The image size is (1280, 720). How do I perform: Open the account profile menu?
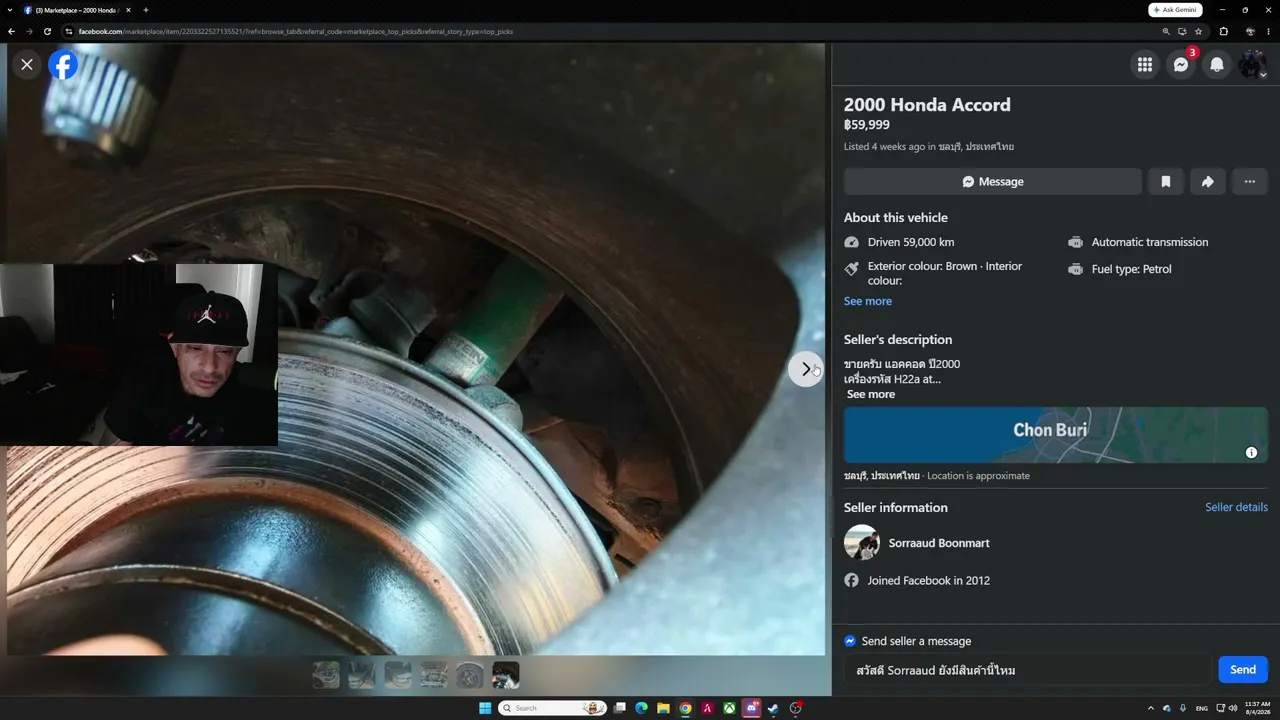(x=1253, y=65)
